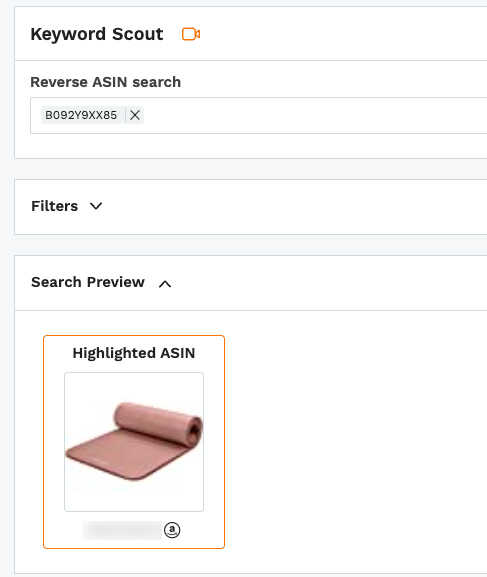The height and width of the screenshot is (577, 487).
Task: Click gray gap between Filters and Search Preview
Action: pyautogui.click(x=250, y=245)
